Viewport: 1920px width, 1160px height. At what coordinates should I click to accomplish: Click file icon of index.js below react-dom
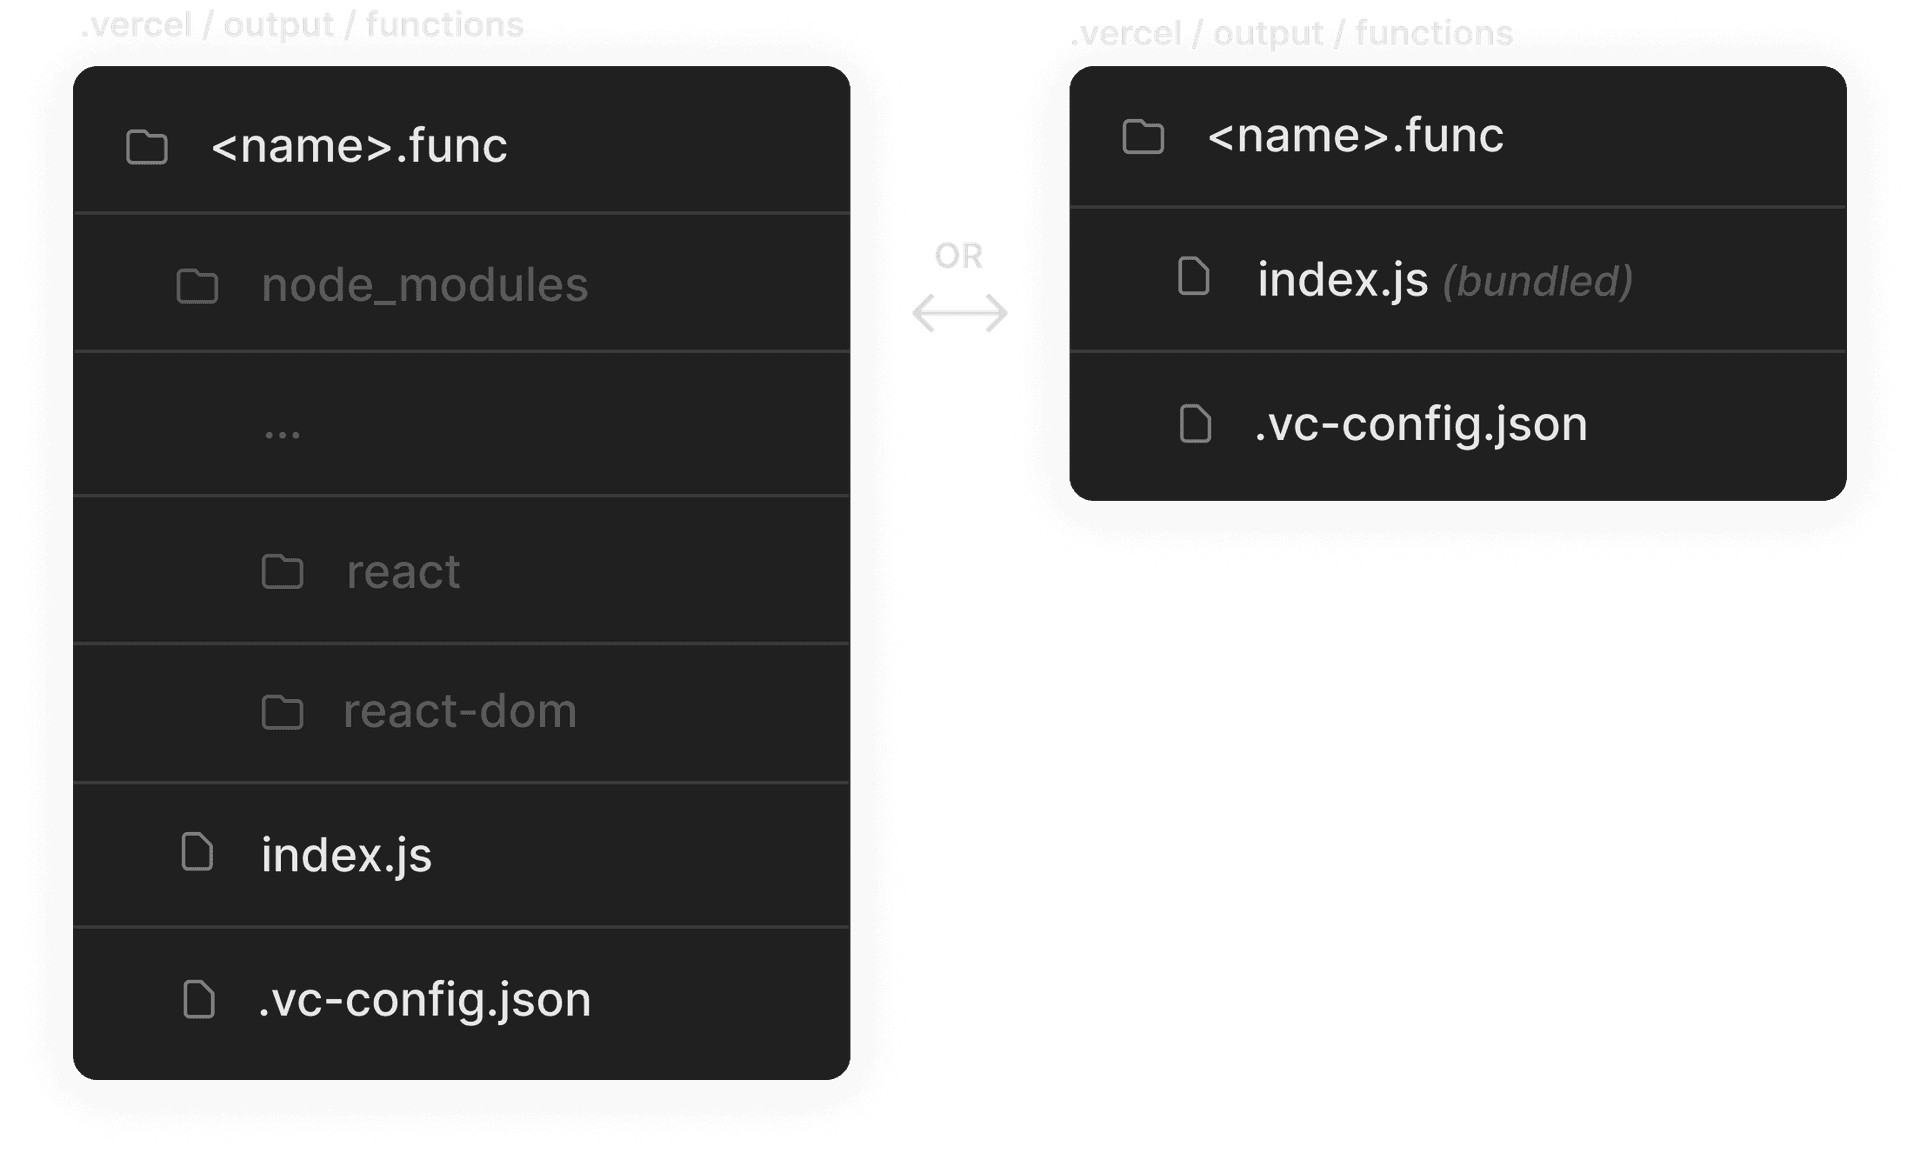[x=197, y=853]
